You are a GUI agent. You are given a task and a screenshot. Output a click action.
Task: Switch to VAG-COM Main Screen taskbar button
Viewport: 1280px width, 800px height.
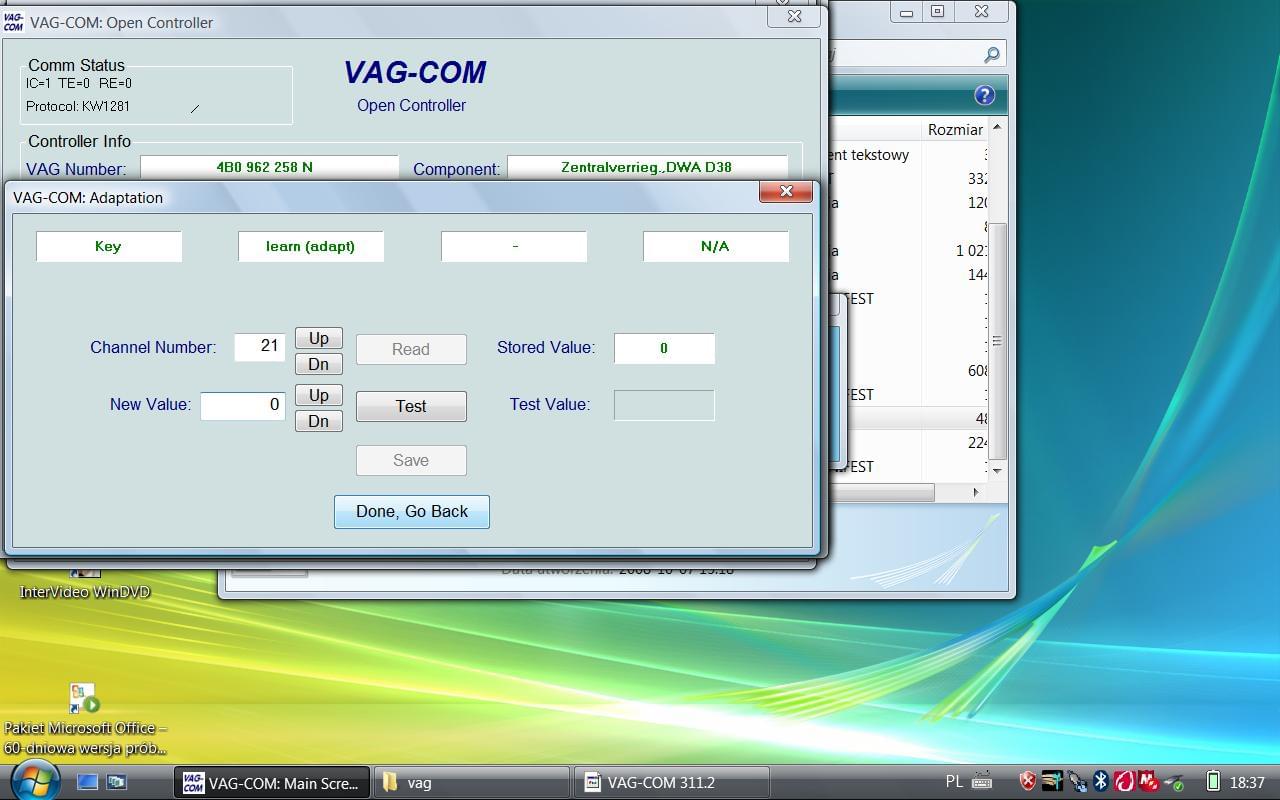pyautogui.click(x=272, y=783)
